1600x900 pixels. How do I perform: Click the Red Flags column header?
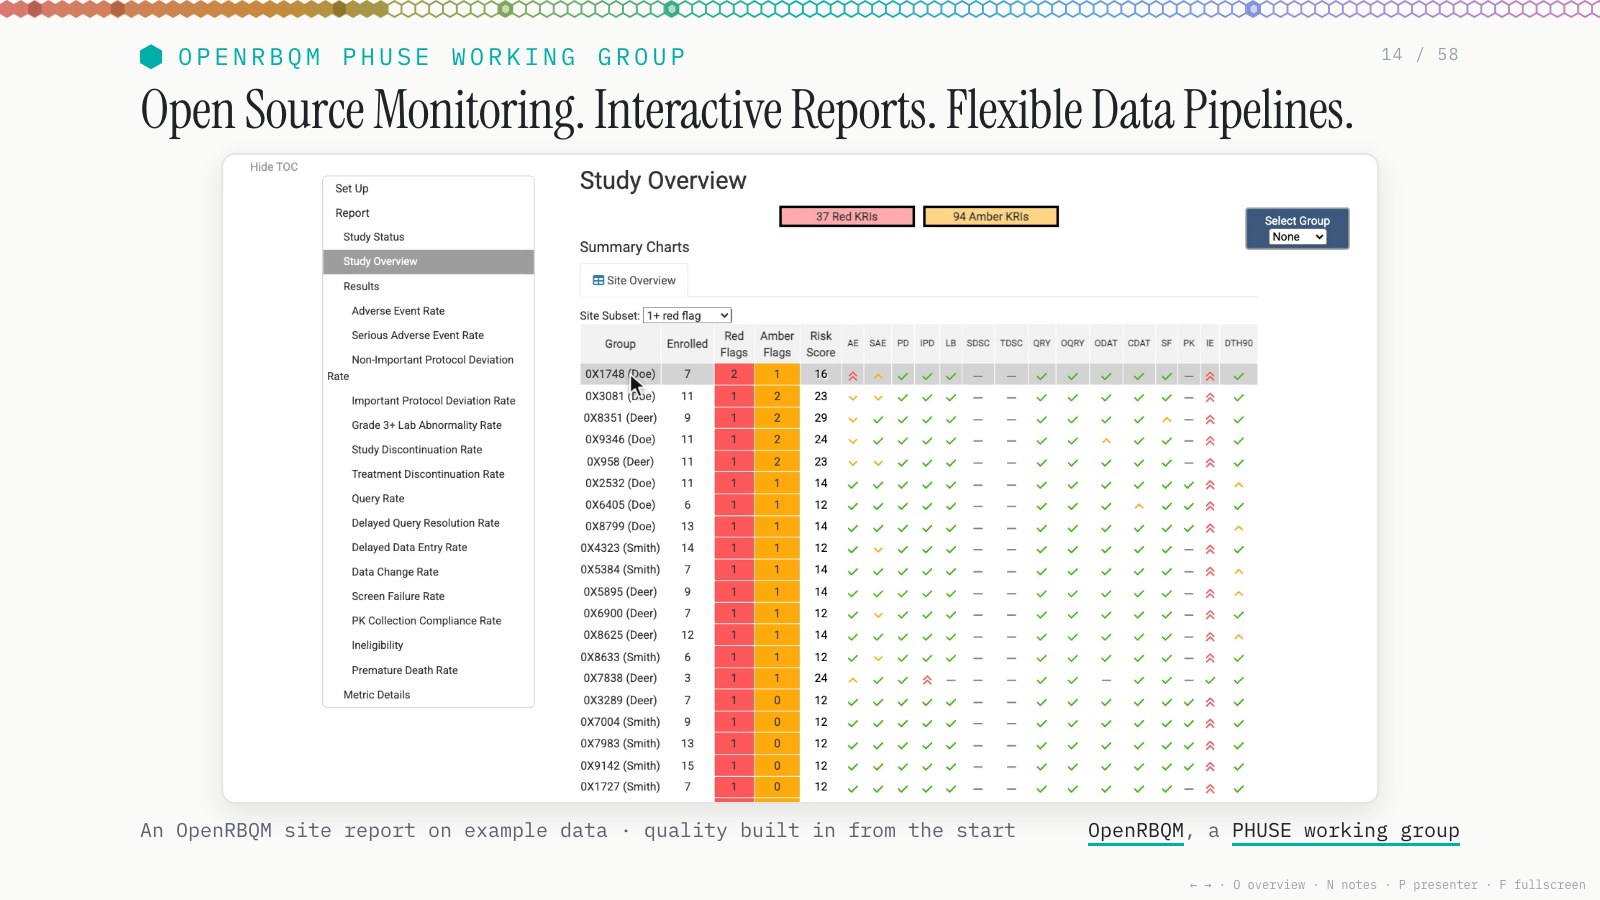coord(734,344)
